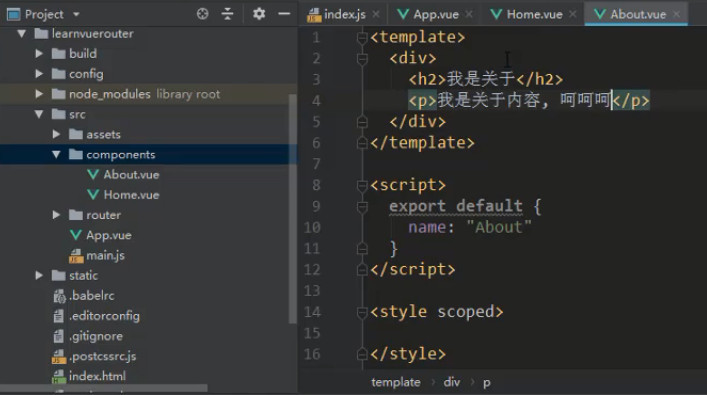Image resolution: width=707 pixels, height=395 pixels.
Task: Expand the assets folder
Action: tap(56, 134)
